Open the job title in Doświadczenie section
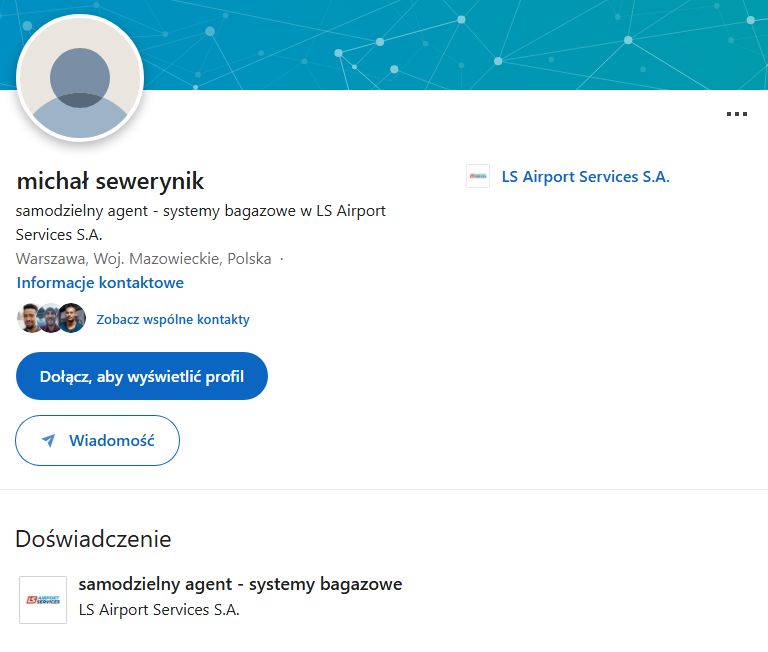Screen dimensions: 768x652 point(240,584)
